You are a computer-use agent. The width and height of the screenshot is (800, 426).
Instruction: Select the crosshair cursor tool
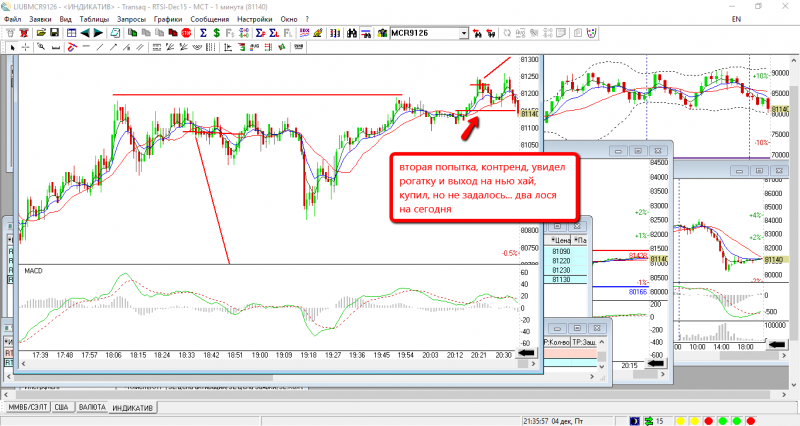tap(26, 47)
